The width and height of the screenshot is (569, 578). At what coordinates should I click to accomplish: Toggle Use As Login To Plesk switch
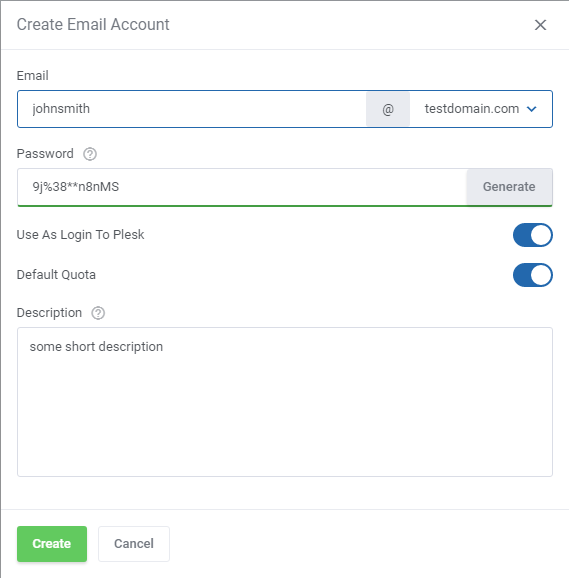click(x=533, y=235)
